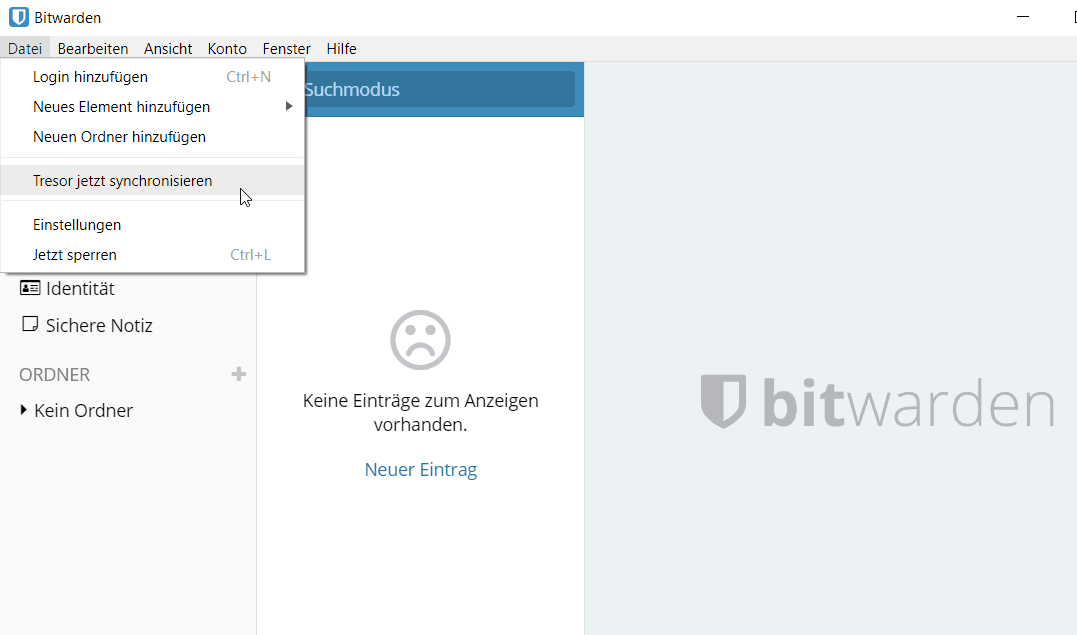
Task: Open the Ansicht menu
Action: tap(168, 49)
